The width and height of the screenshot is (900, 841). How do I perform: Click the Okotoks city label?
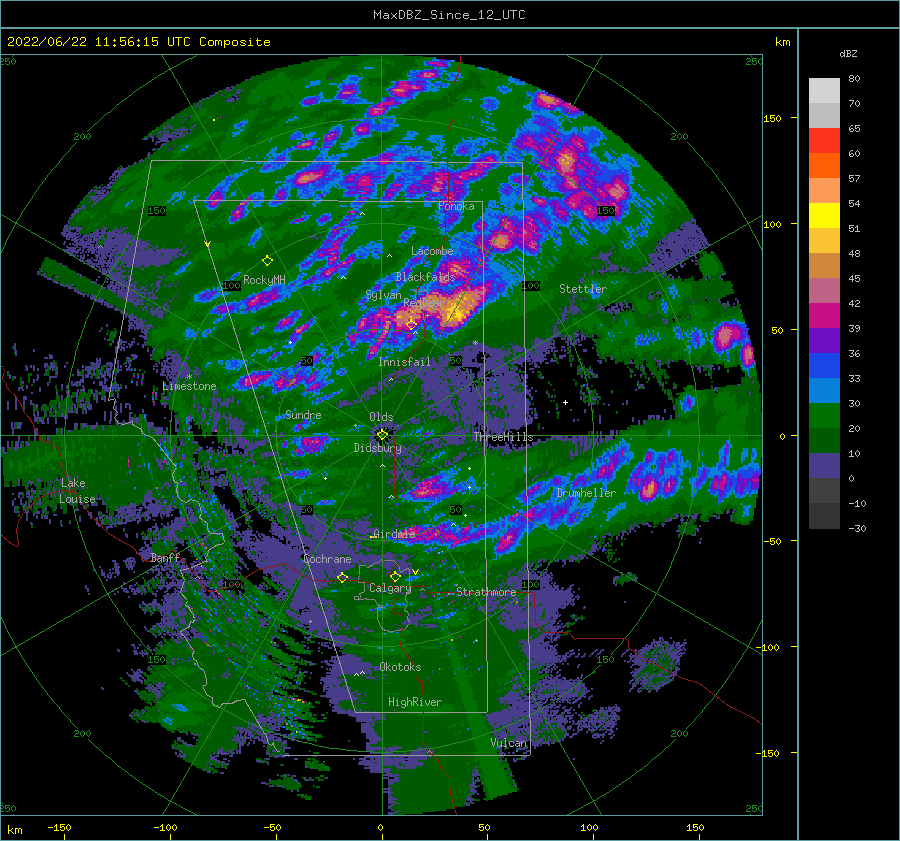coord(400,667)
